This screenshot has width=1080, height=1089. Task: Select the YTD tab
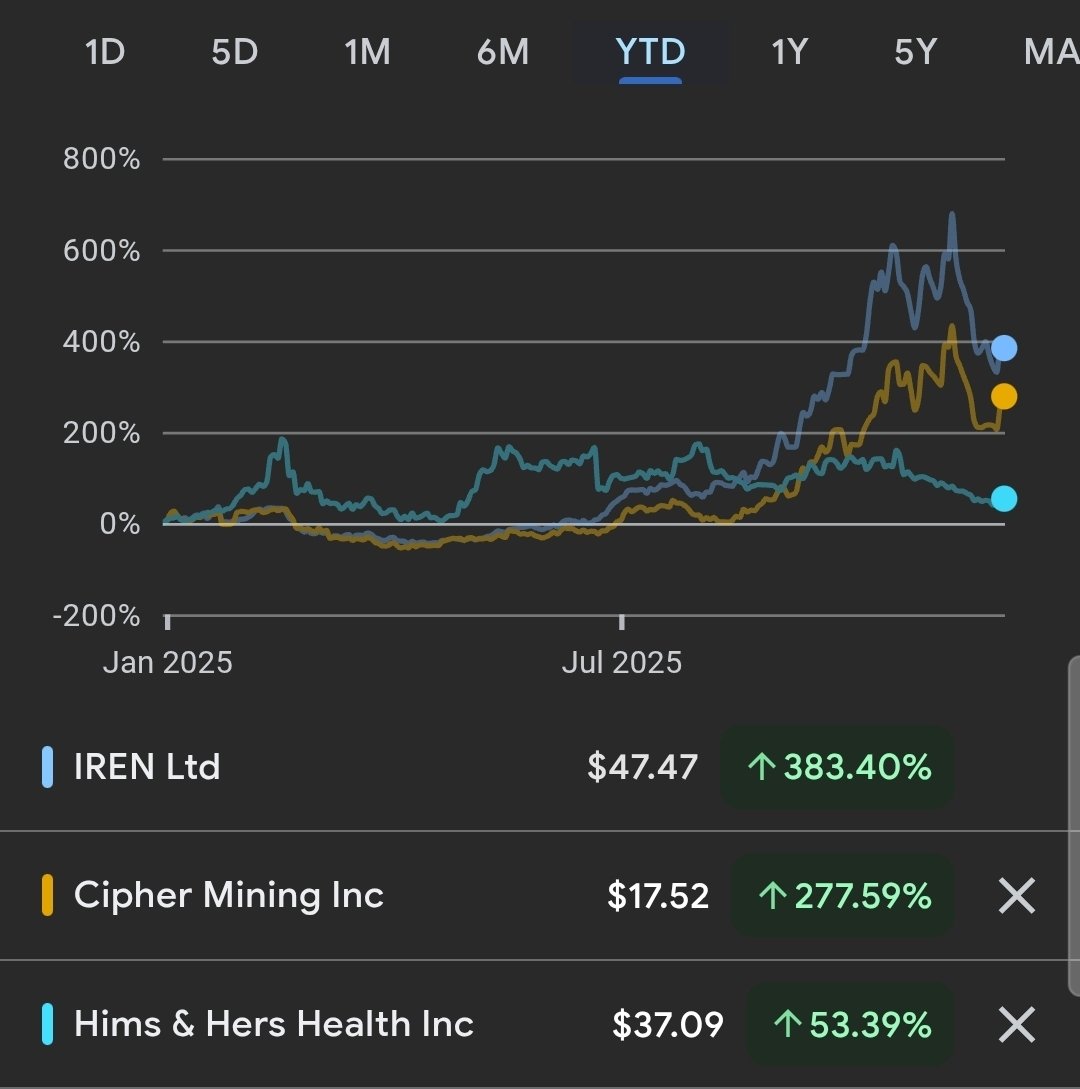coord(649,53)
